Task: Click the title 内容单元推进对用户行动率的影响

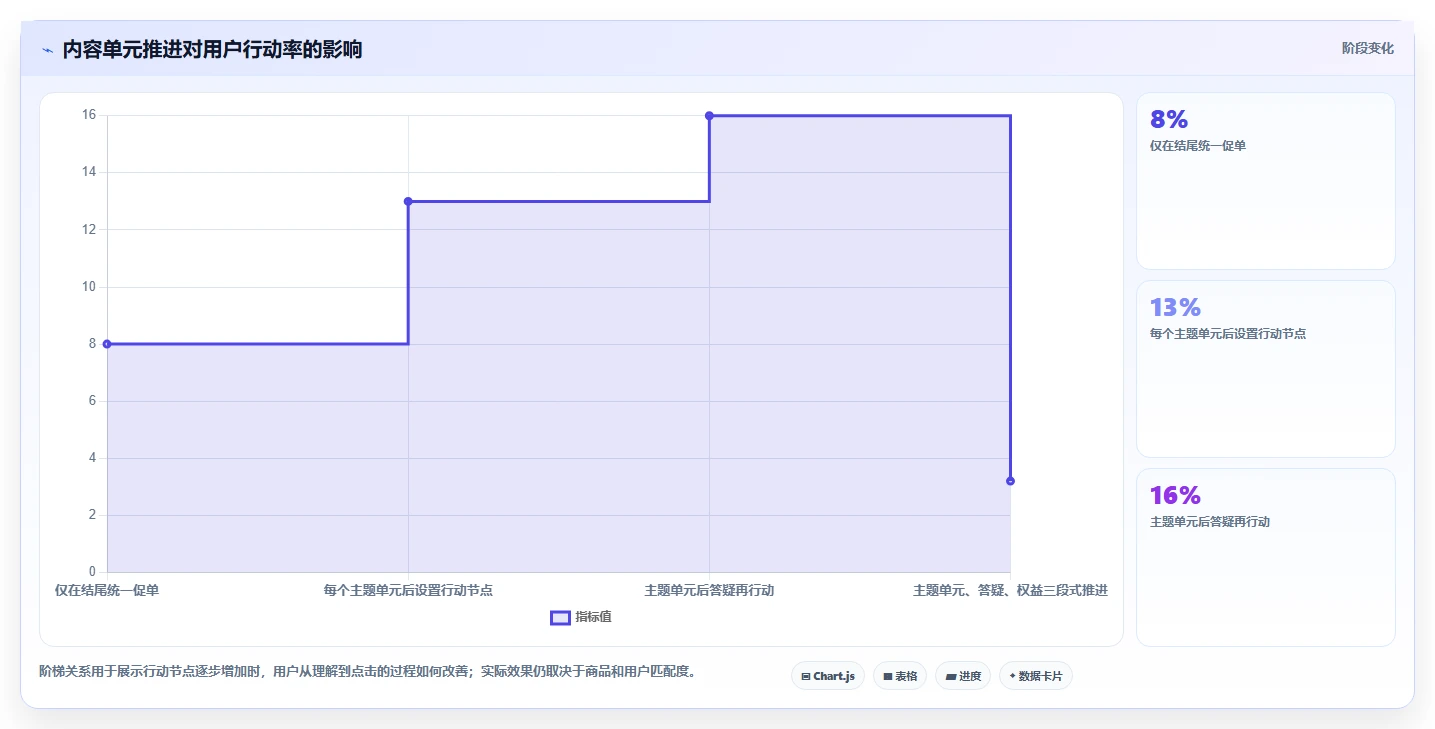Action: tap(212, 50)
